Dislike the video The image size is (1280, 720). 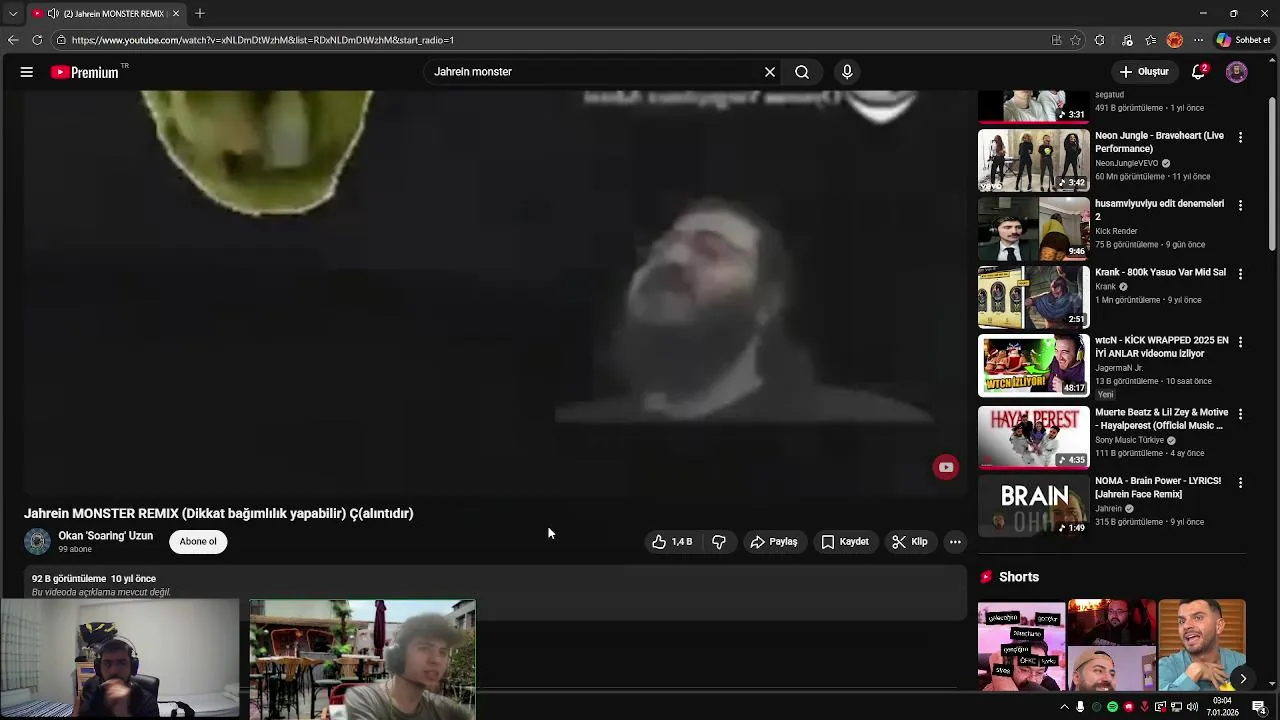719,542
